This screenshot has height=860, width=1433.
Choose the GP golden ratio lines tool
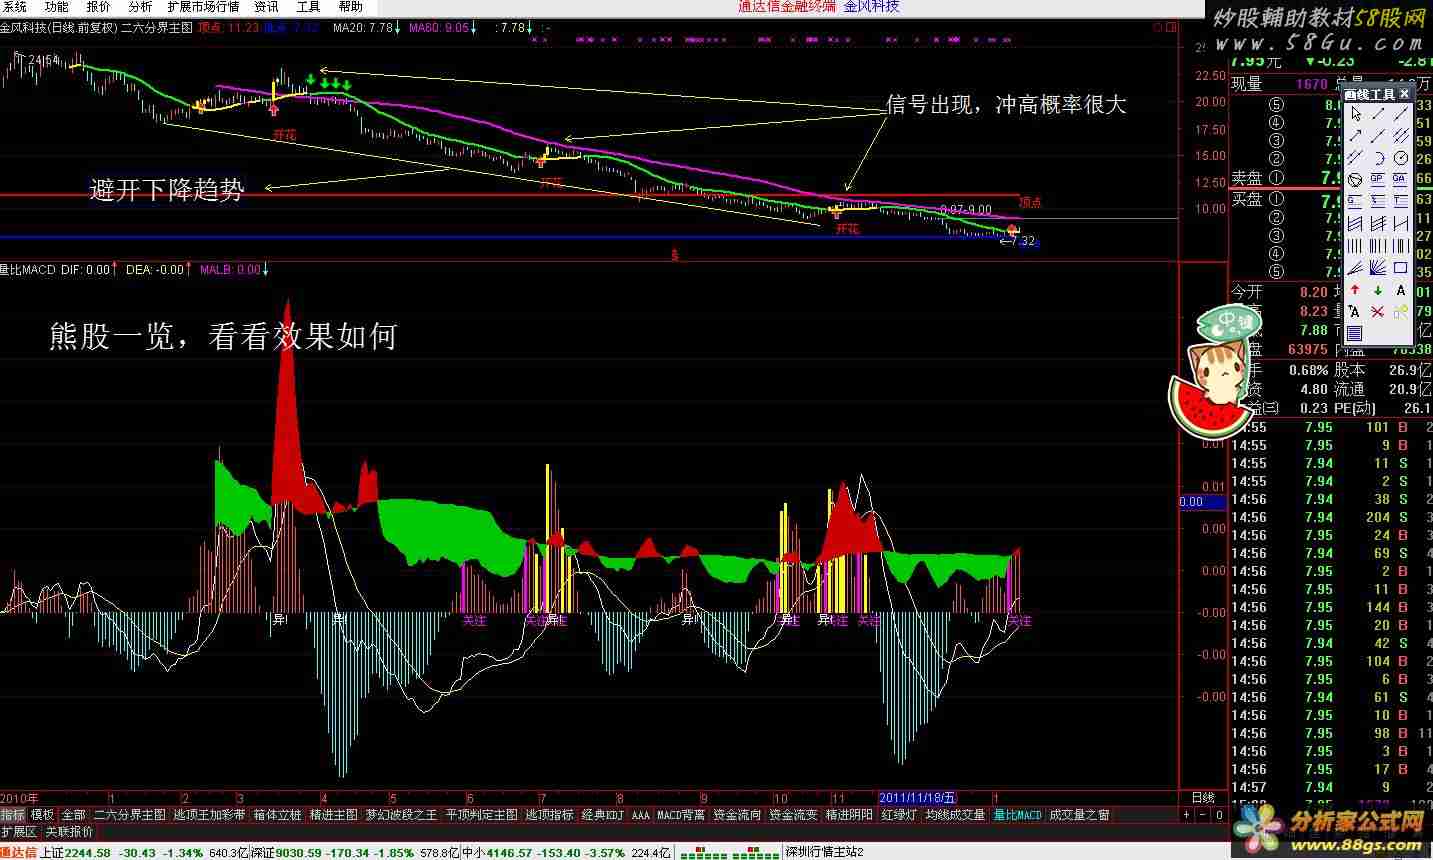click(x=1378, y=181)
